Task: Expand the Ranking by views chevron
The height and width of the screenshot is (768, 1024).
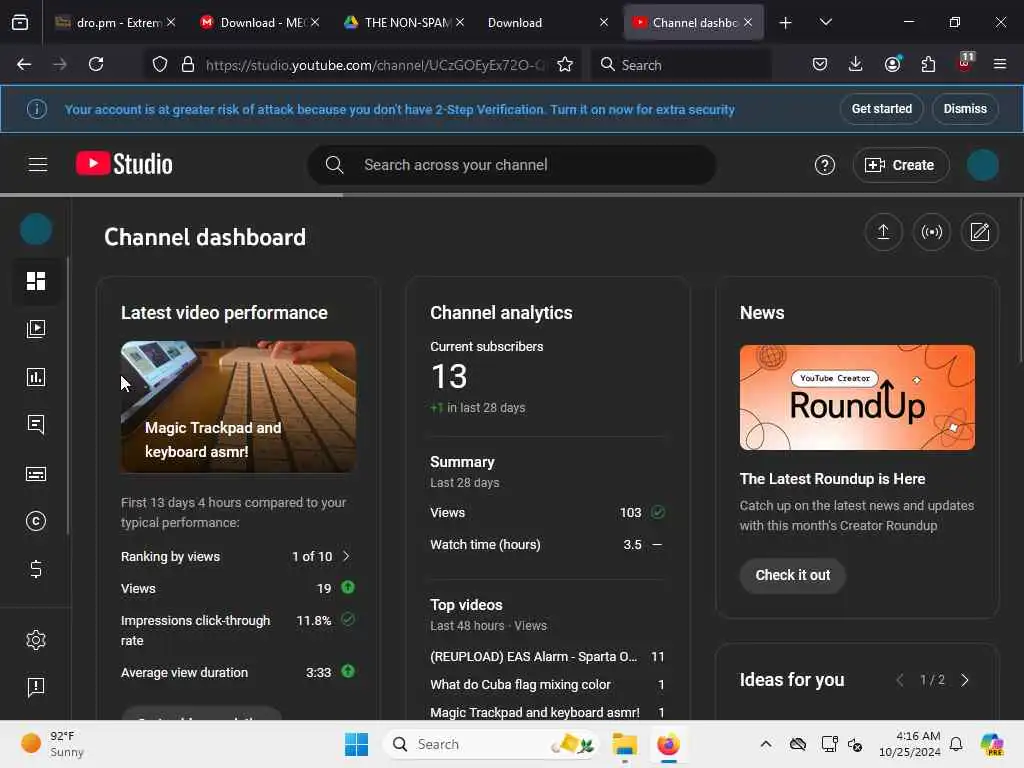Action: coord(346,556)
